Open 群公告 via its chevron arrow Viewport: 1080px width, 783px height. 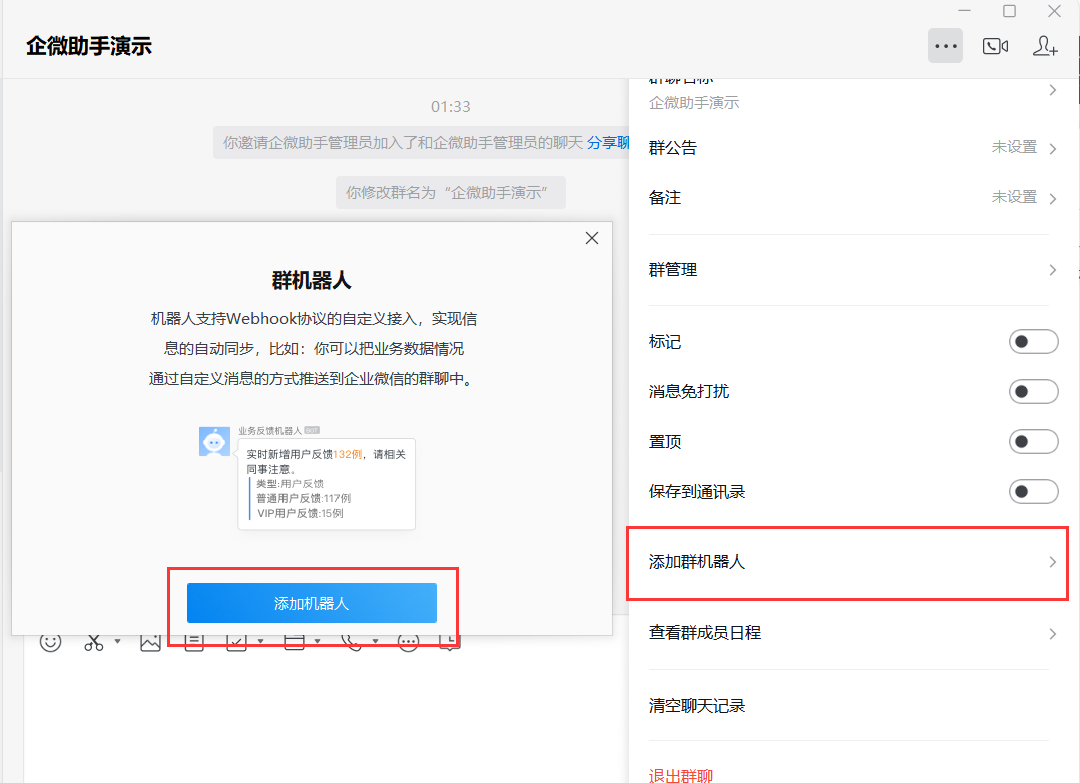pos(1052,148)
